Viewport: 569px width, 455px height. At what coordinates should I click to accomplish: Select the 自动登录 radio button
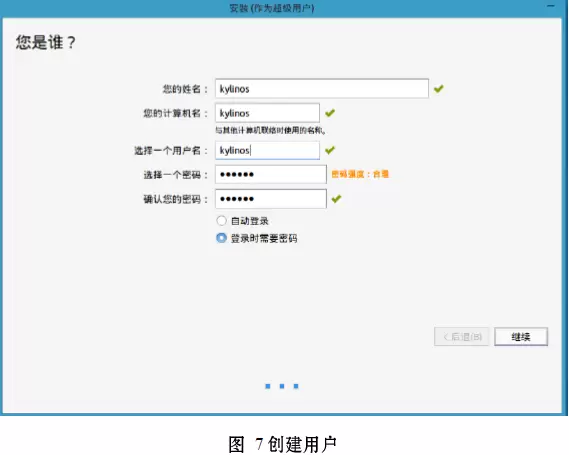(221, 221)
